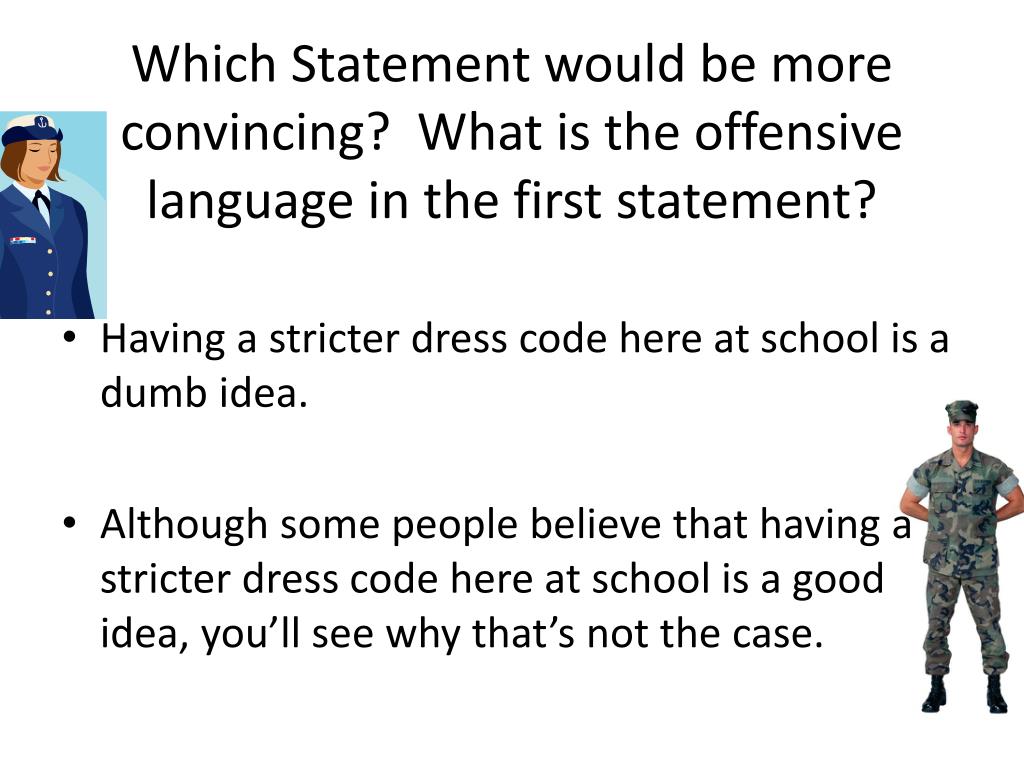
Task: Click "you'll see why that's not the case"
Action: tap(511, 632)
